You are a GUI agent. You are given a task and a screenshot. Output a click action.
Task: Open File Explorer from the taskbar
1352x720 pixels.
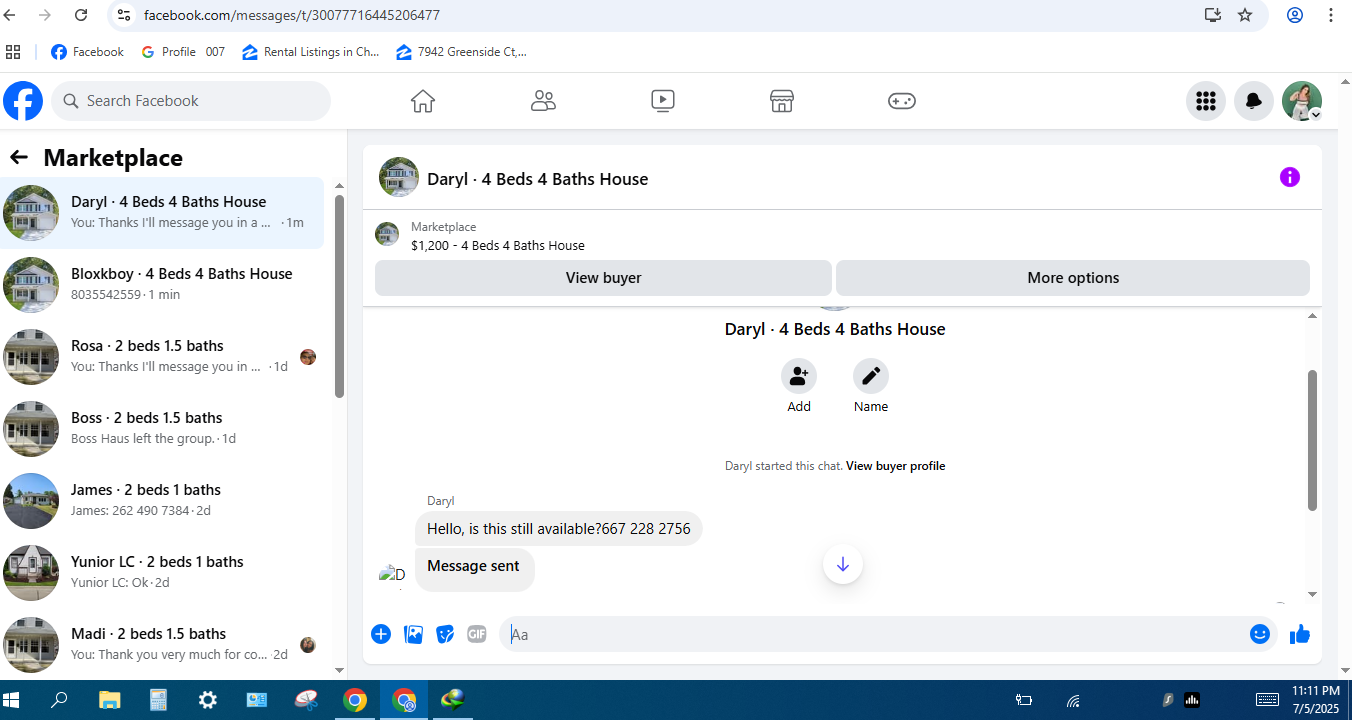[x=109, y=700]
